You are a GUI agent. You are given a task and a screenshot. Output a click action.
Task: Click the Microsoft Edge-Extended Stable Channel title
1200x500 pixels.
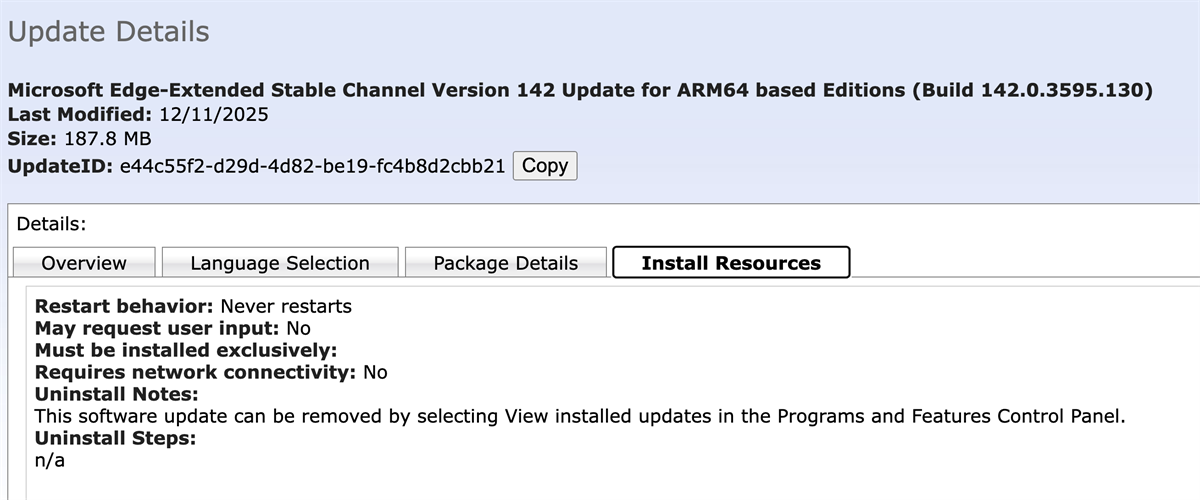580,90
